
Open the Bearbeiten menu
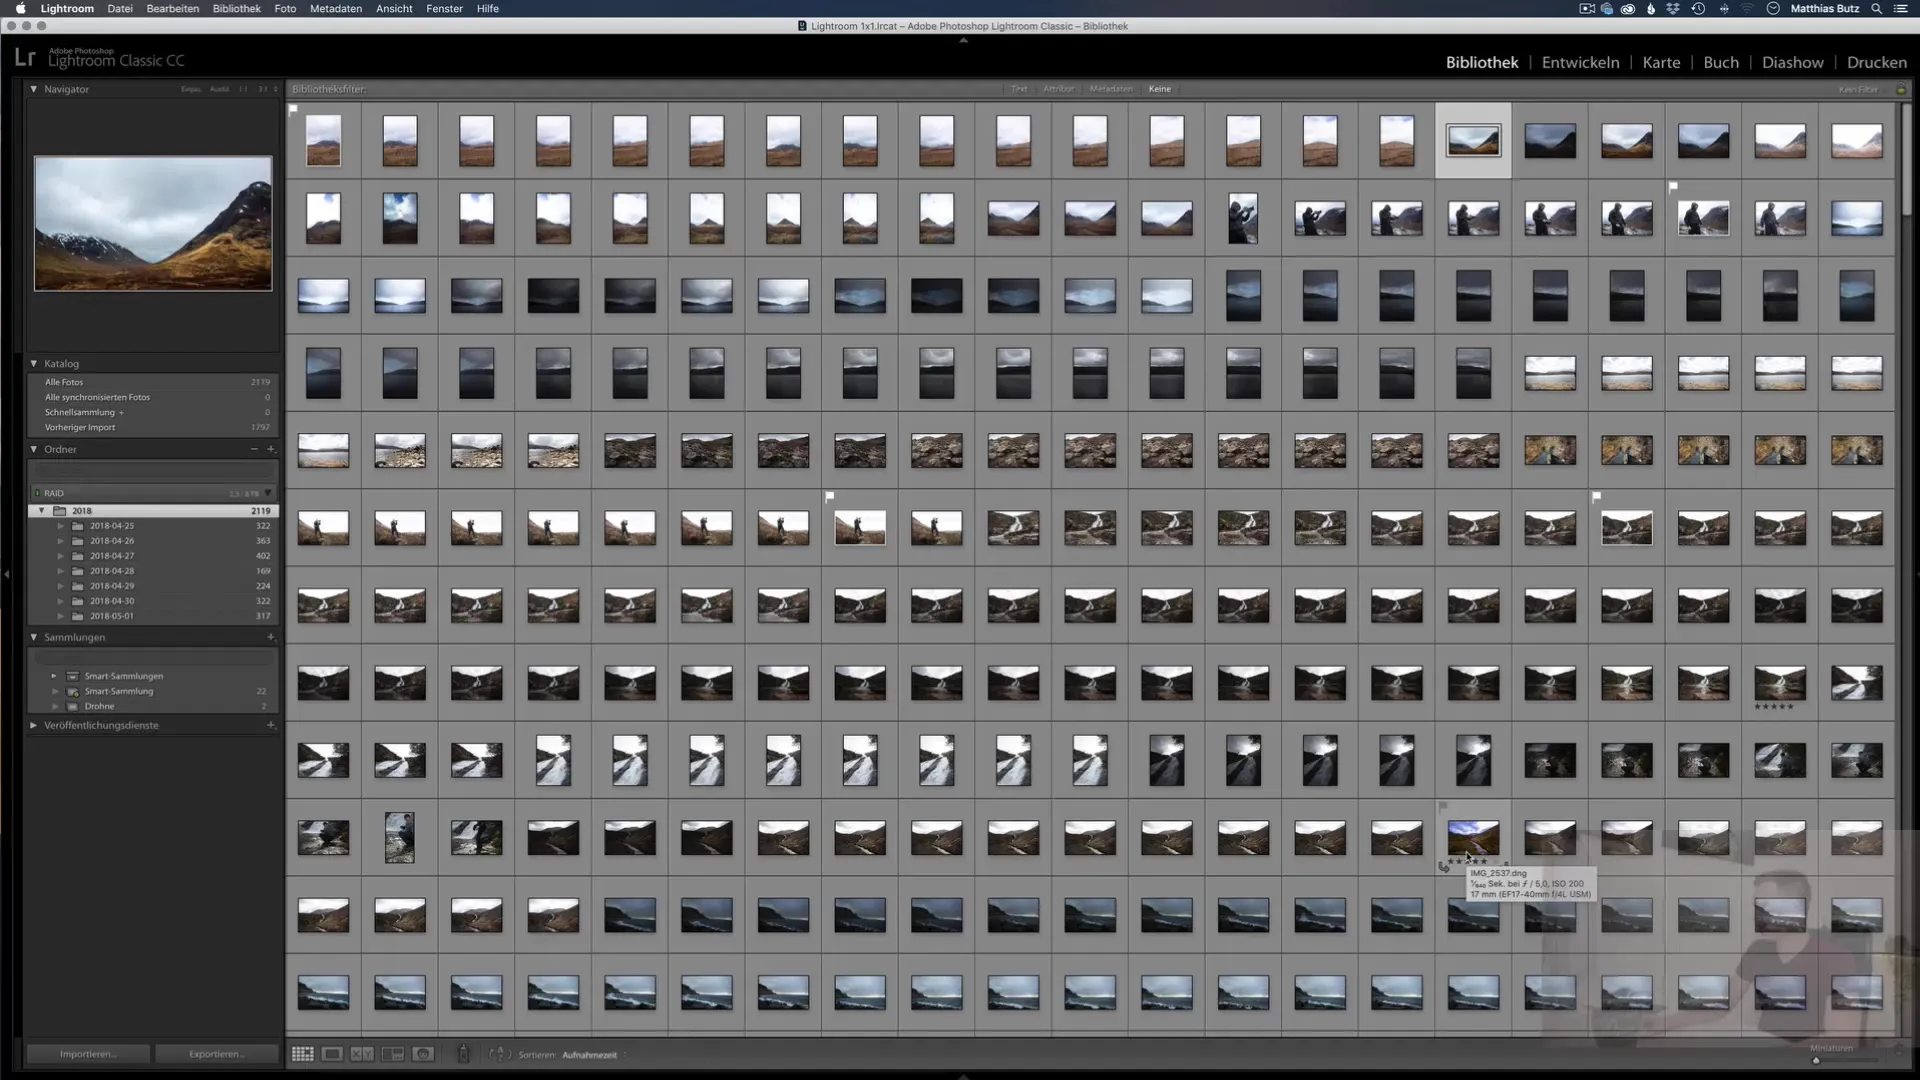click(x=172, y=8)
